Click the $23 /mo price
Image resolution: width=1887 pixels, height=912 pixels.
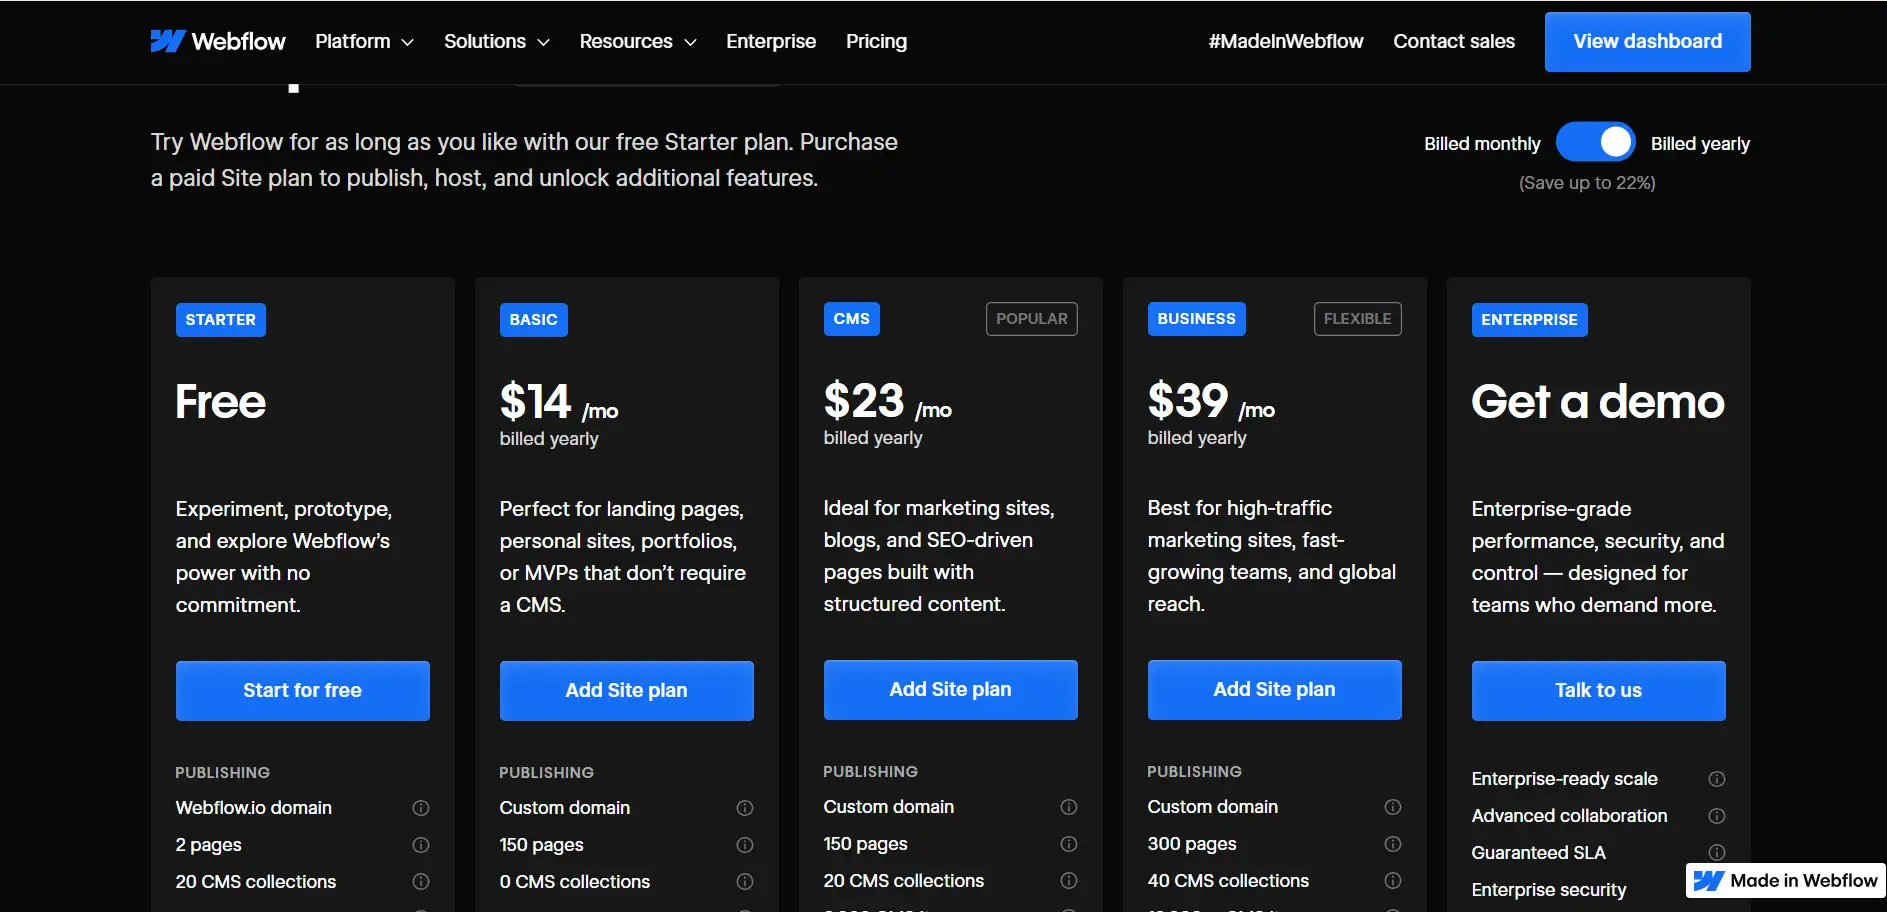tap(888, 402)
